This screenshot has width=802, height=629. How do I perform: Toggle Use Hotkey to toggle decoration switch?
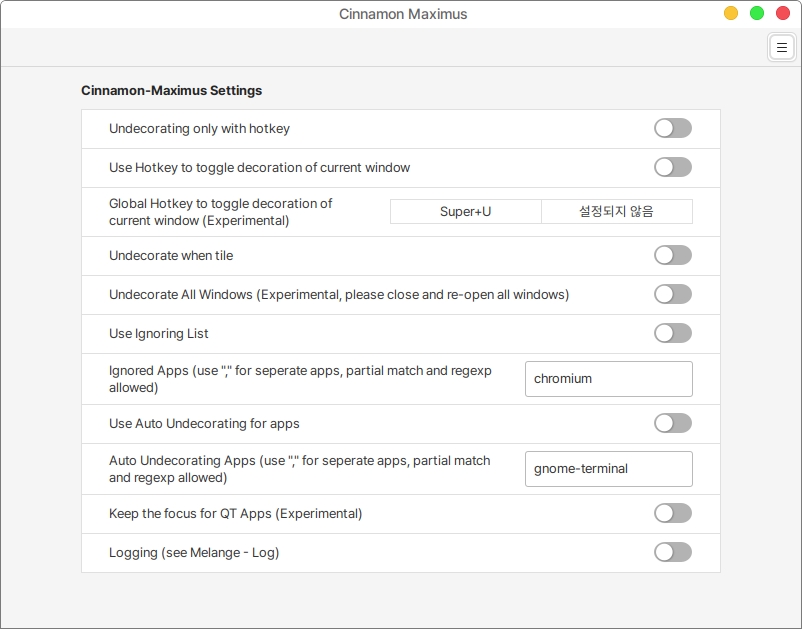point(672,167)
